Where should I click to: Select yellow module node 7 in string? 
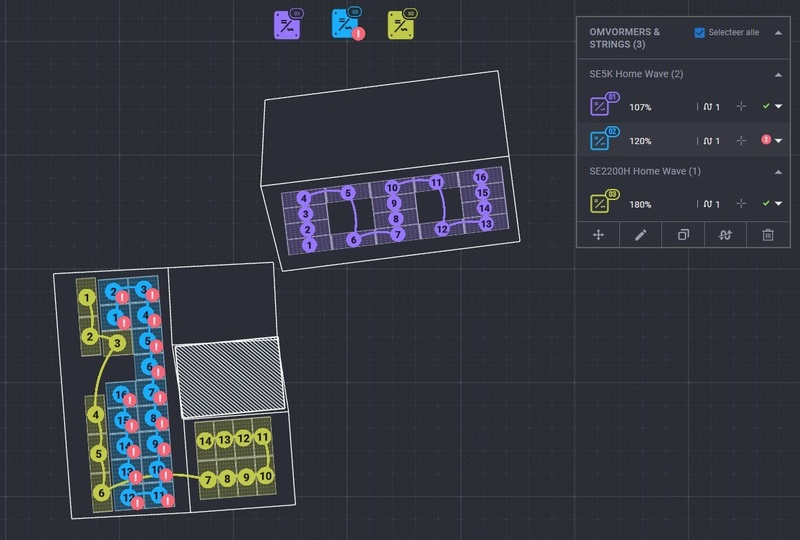click(208, 480)
